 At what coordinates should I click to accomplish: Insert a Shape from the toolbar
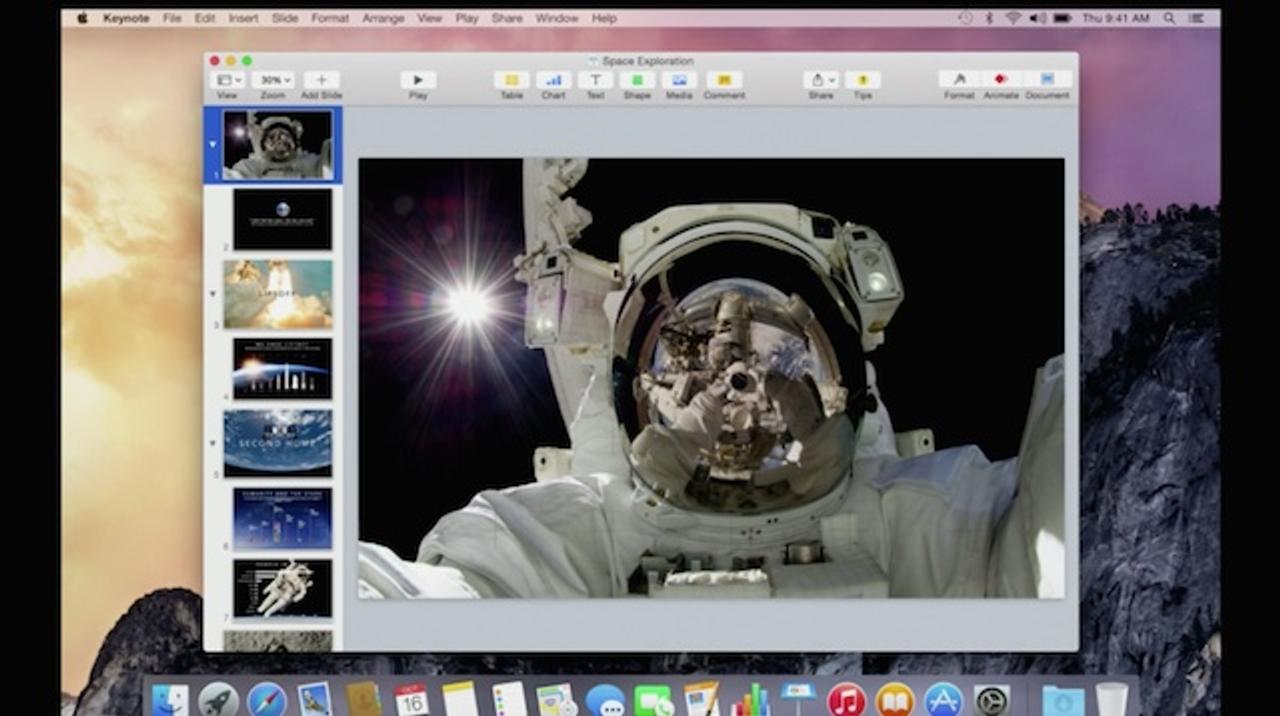click(637, 81)
